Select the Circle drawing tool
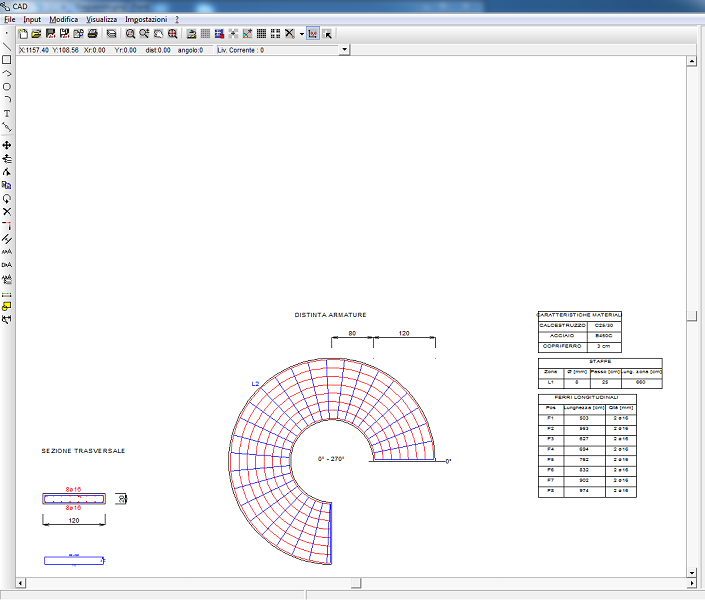 pos(7,87)
